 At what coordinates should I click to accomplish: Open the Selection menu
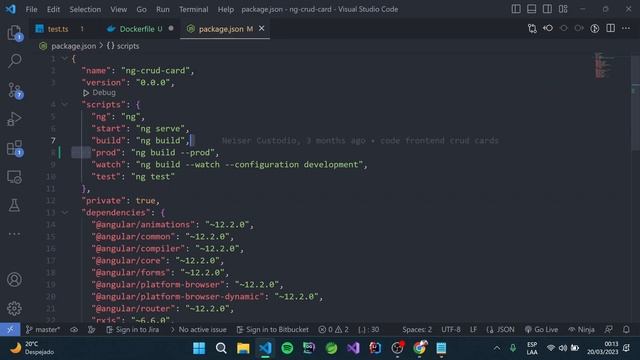pos(85,9)
